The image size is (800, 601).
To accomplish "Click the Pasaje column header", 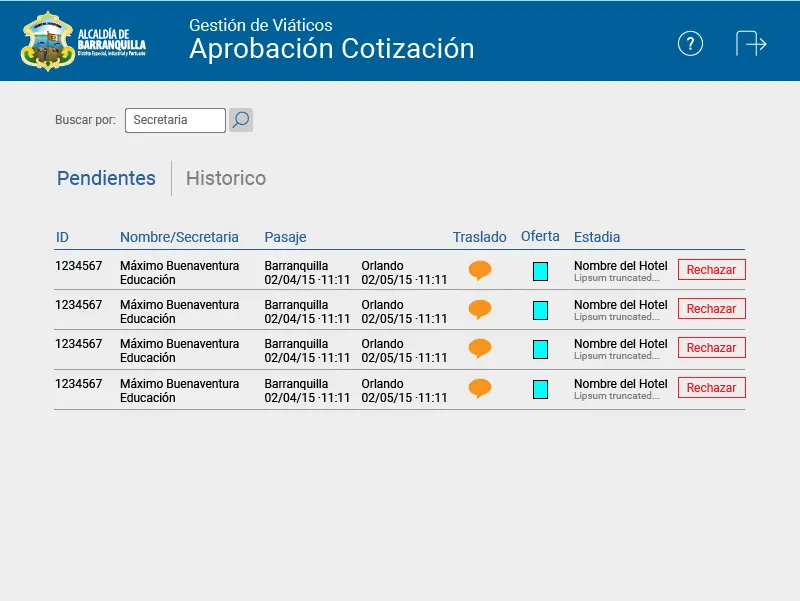I will click(x=285, y=237).
